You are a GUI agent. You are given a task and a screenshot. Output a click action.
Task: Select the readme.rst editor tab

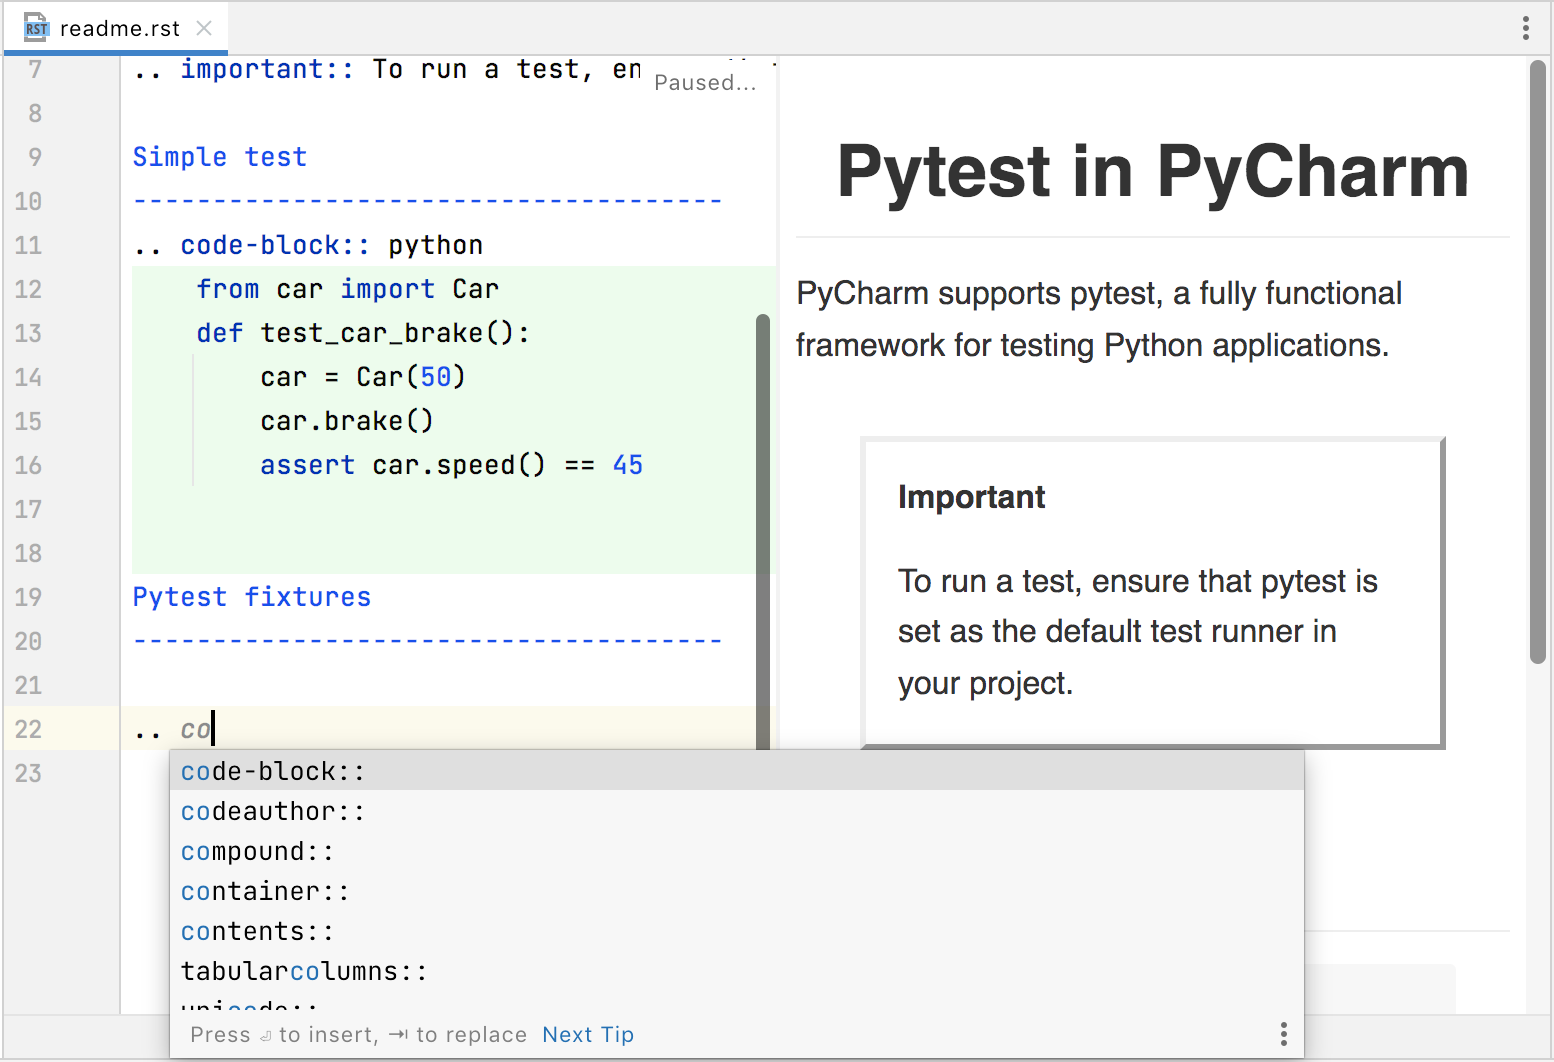pyautogui.click(x=119, y=28)
